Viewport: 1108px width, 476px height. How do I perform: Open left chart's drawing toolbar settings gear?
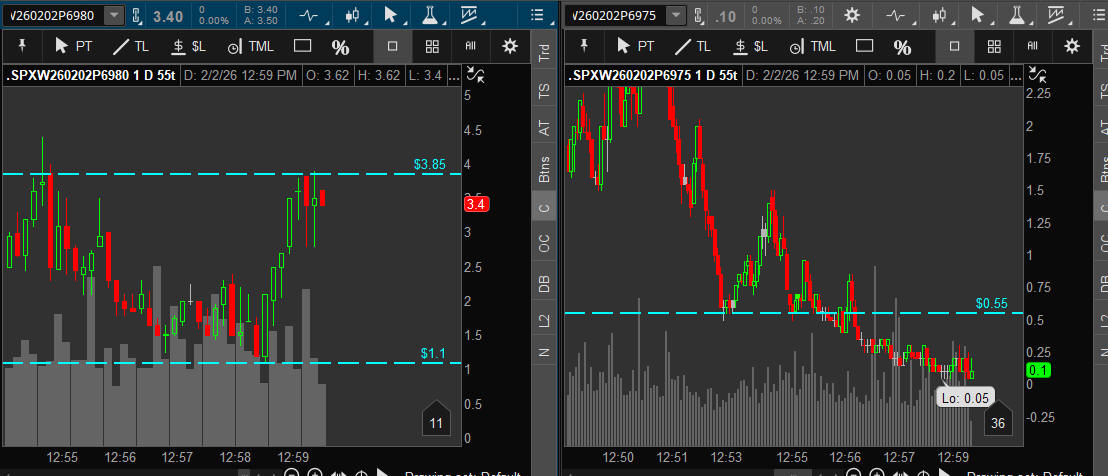(510, 46)
